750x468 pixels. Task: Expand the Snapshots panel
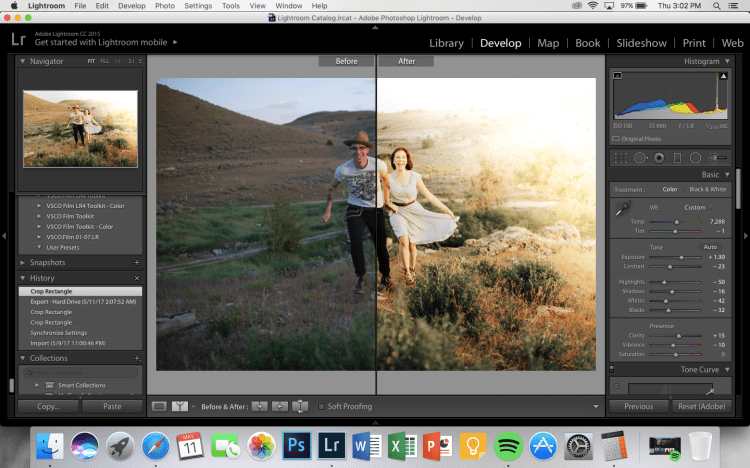tap(24, 262)
